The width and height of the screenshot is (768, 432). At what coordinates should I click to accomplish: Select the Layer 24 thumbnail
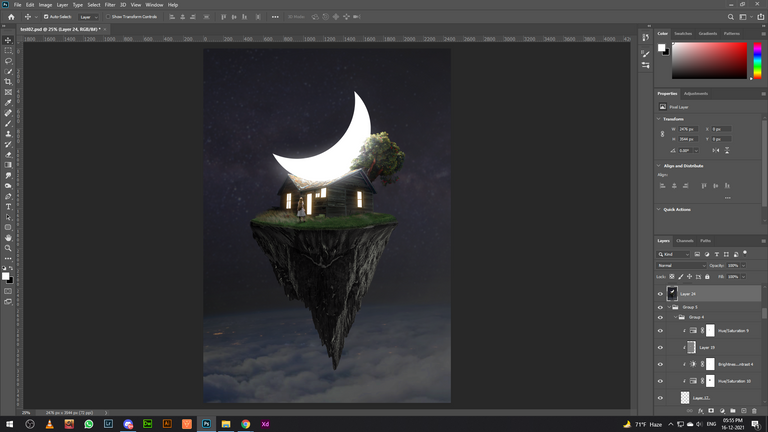672,293
